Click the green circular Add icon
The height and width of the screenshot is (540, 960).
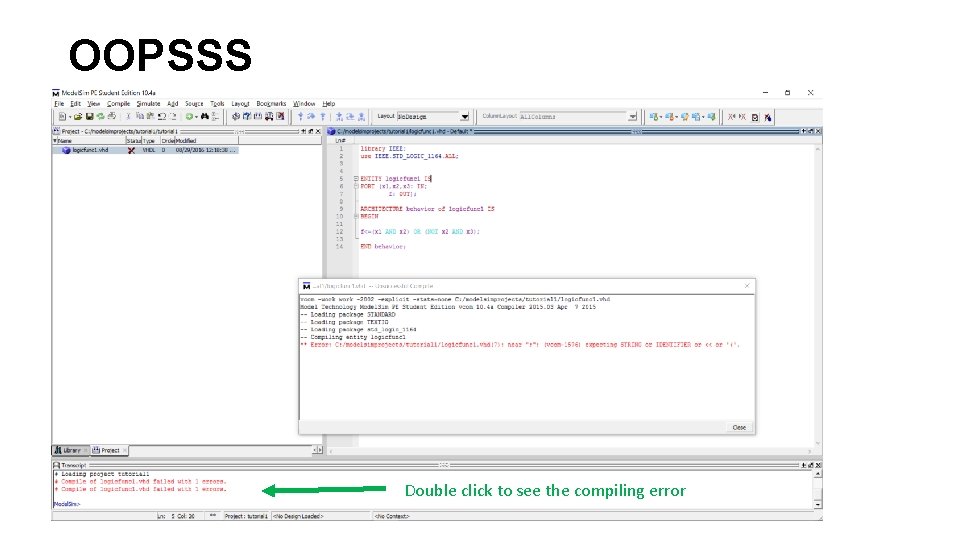point(189,116)
